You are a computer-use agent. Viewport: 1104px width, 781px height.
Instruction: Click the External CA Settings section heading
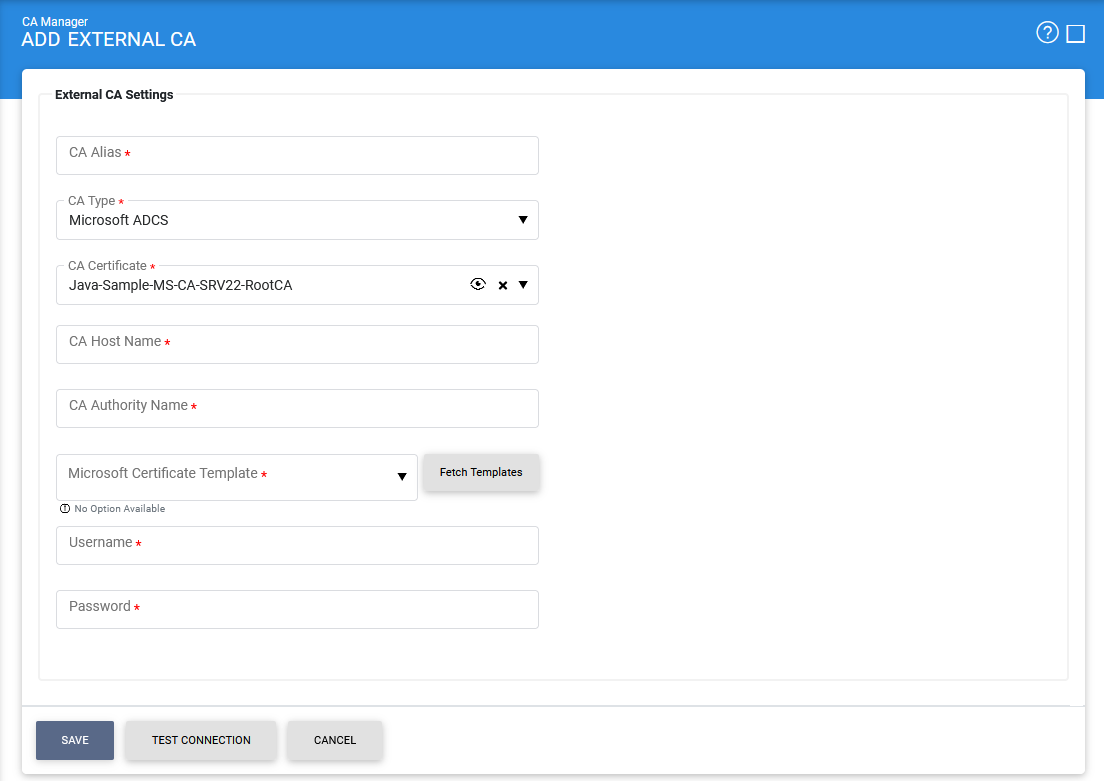114,95
